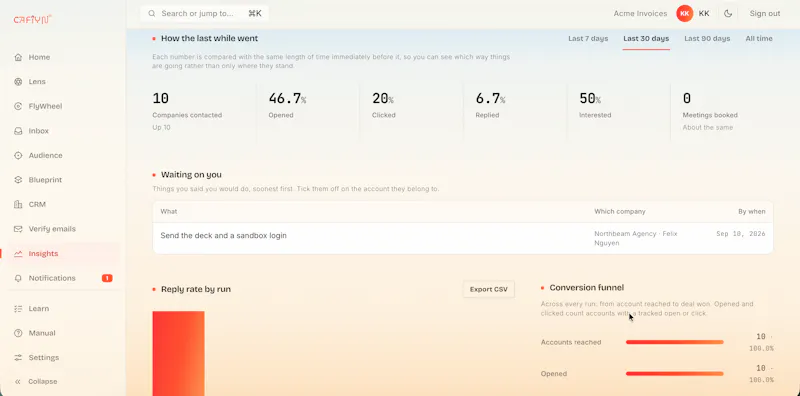
Task: Click the Inbox tray icon
Action: coord(18,131)
